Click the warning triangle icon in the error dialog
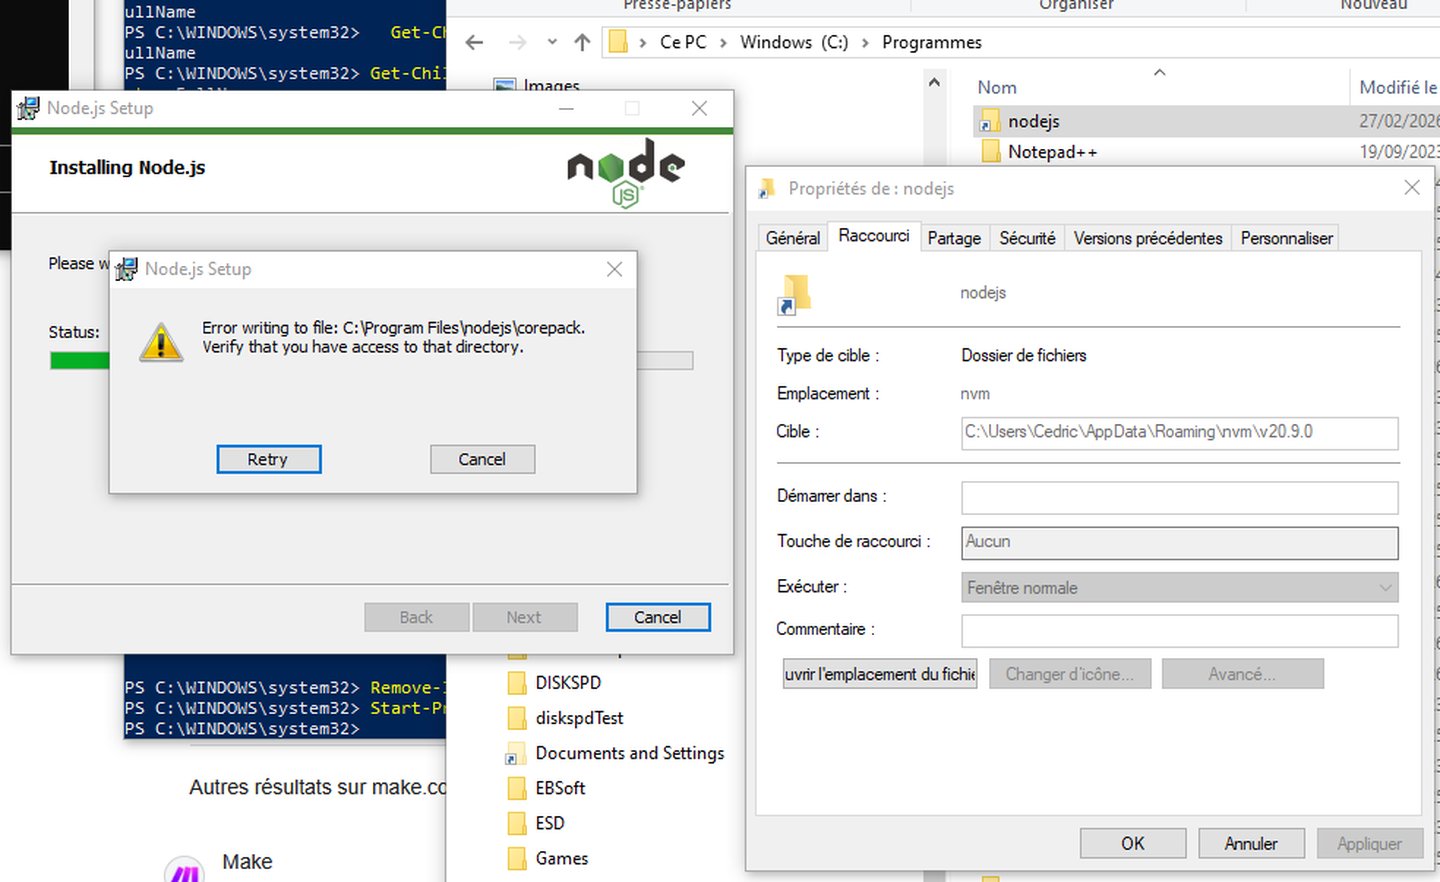This screenshot has height=882, width=1440. [161, 341]
